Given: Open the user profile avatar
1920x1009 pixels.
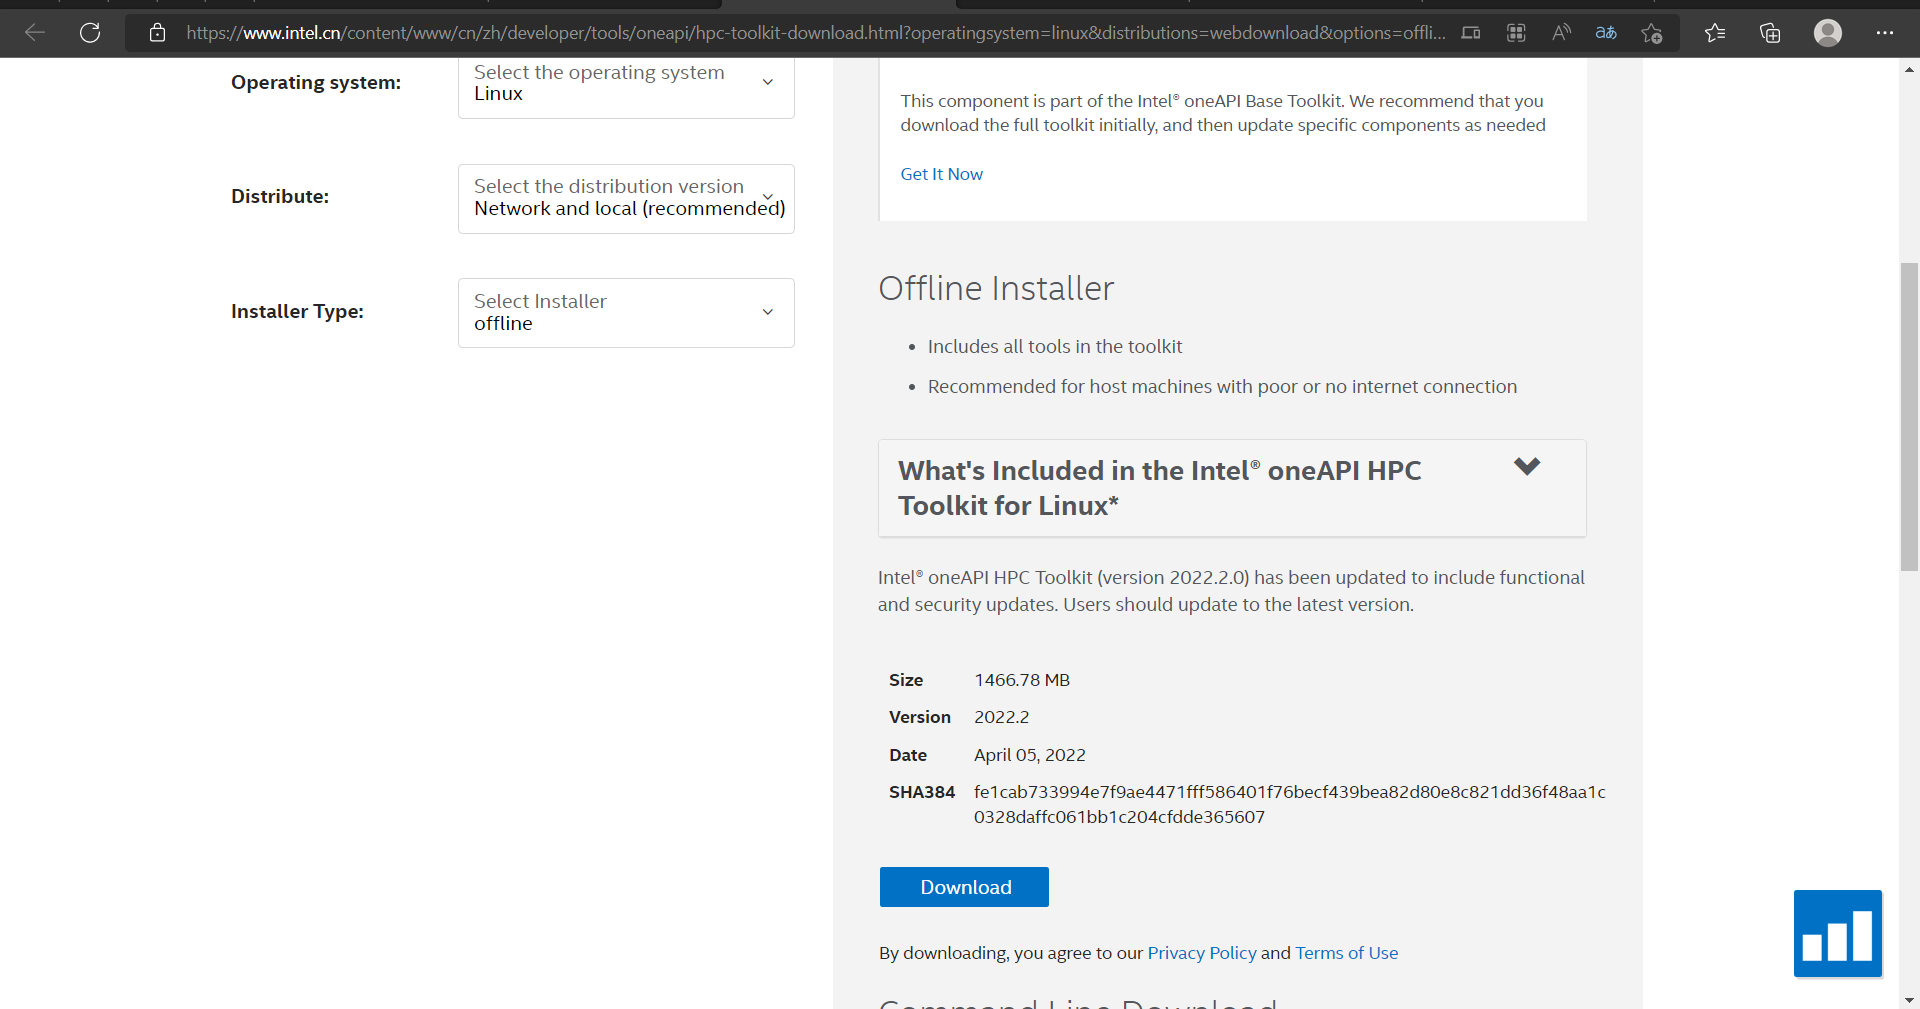Looking at the screenshot, I should click(x=1828, y=33).
